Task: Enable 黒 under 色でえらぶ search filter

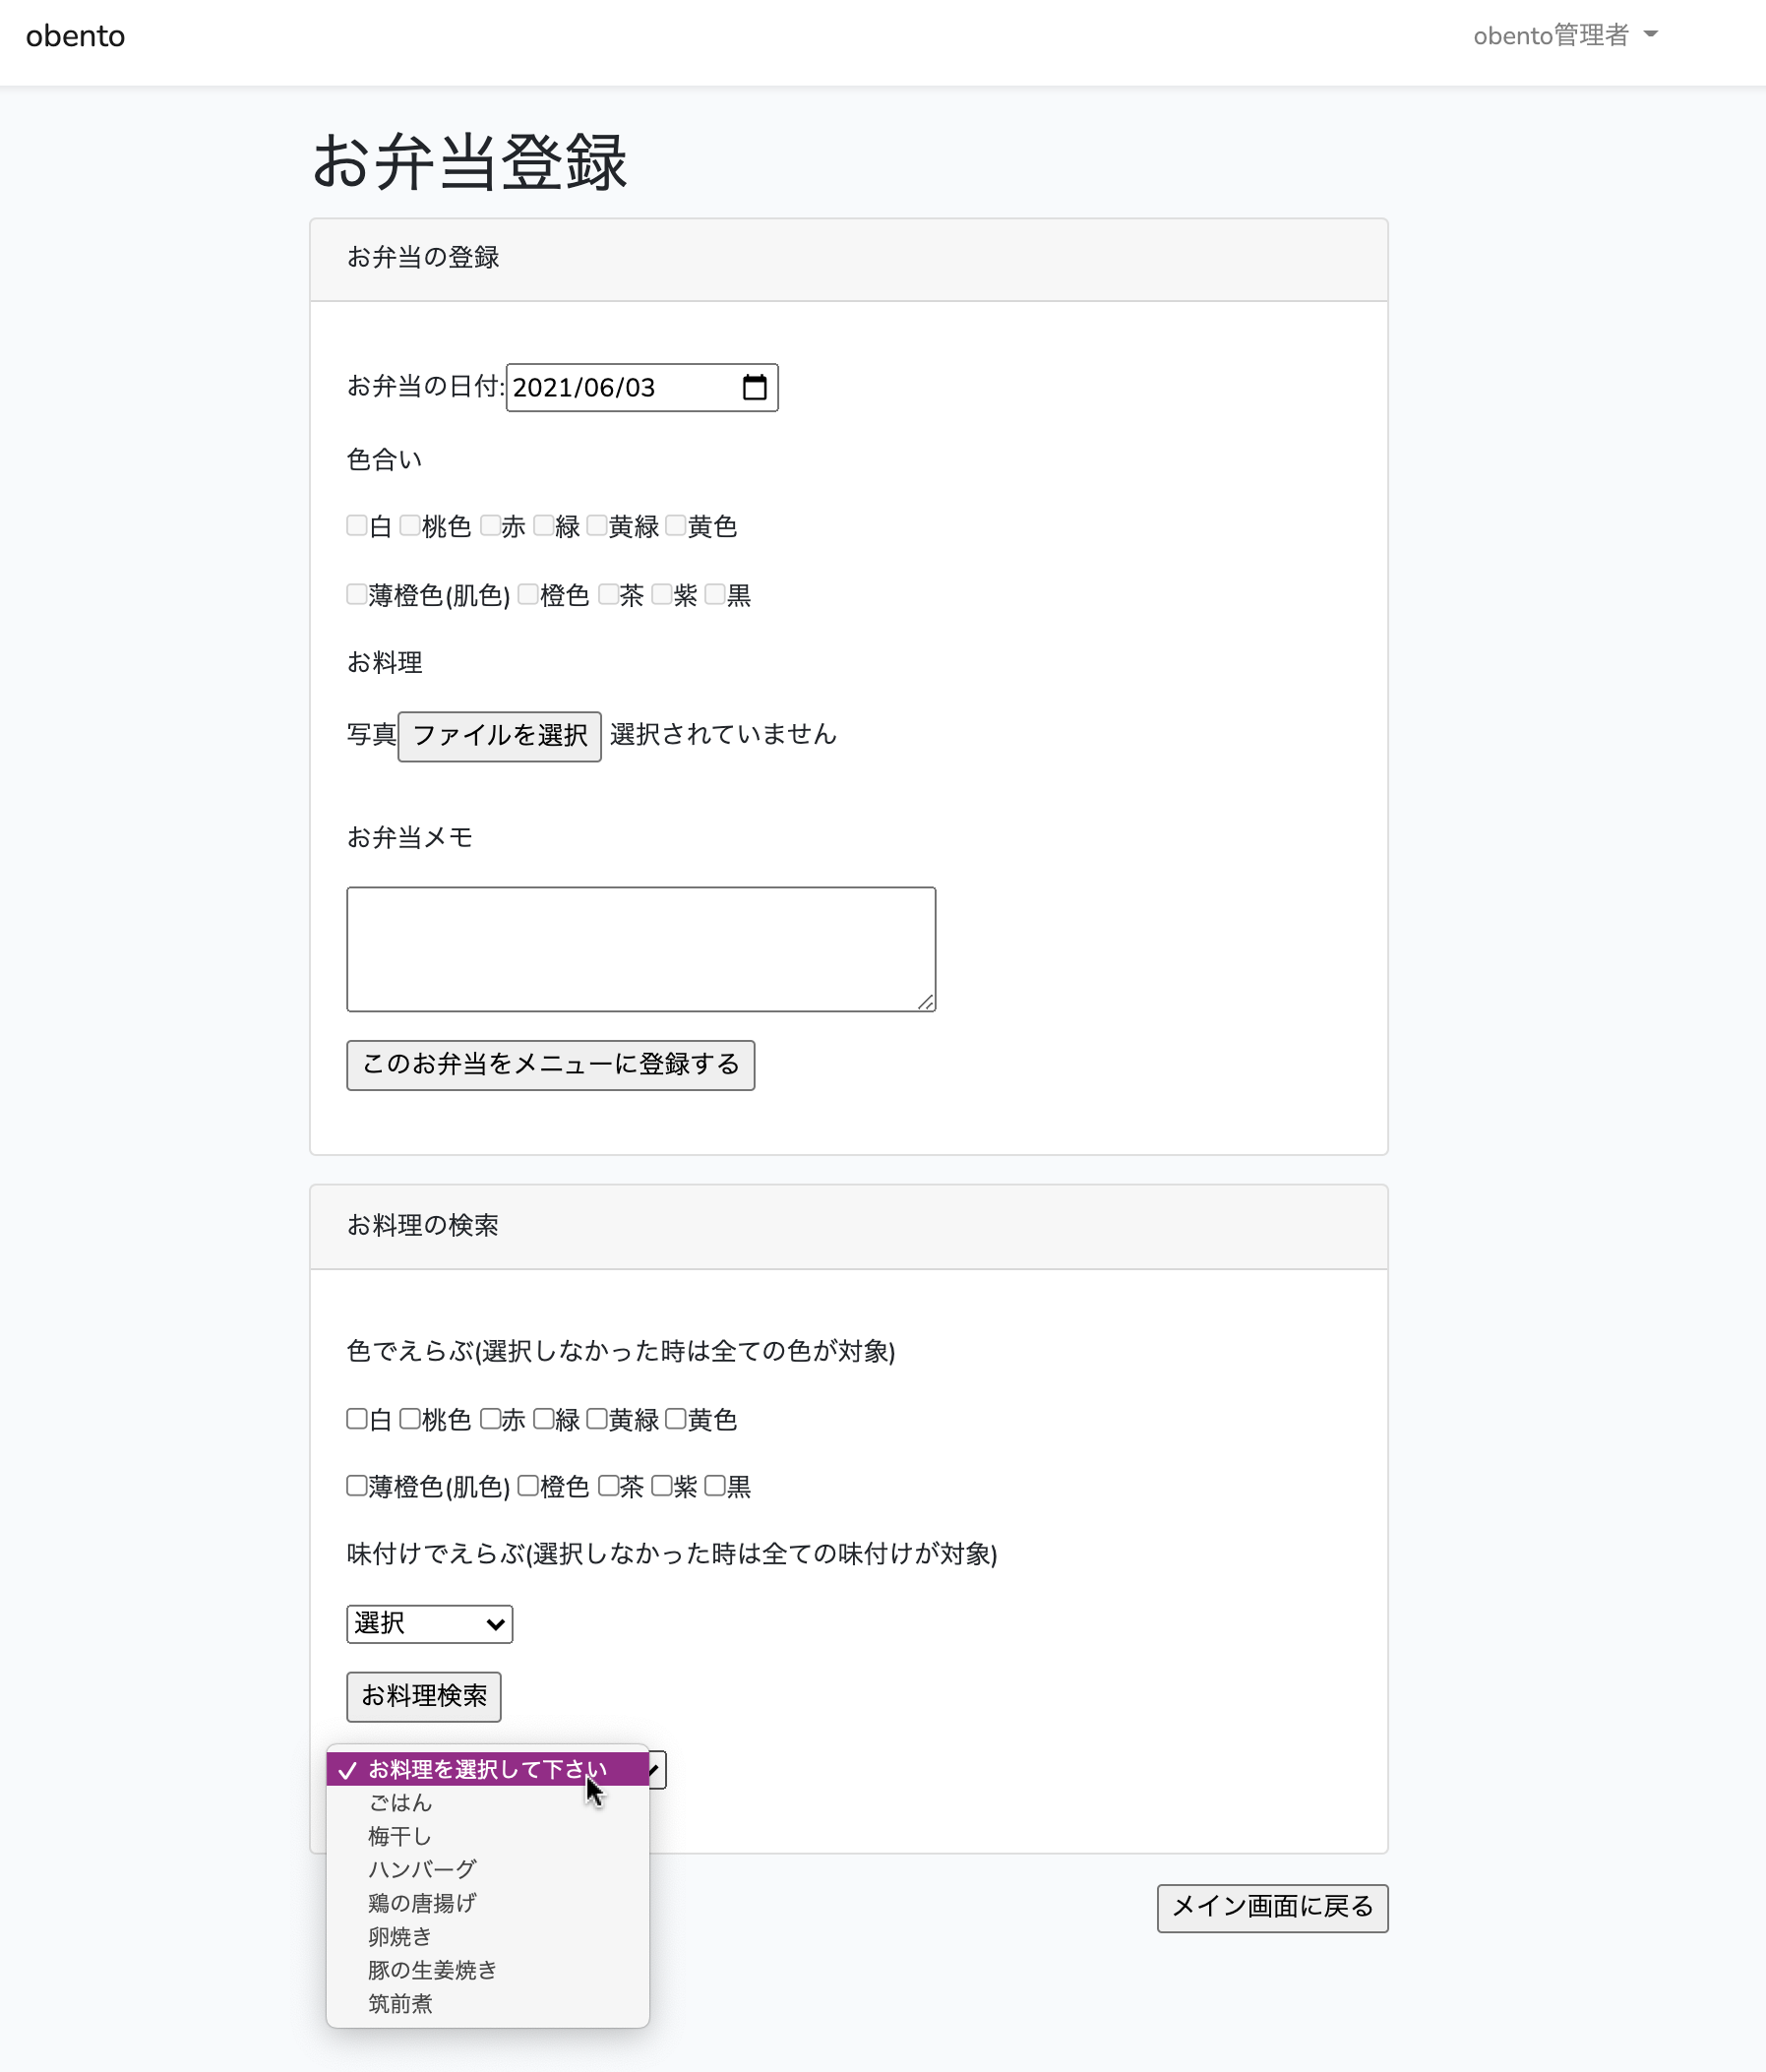Action: pyautogui.click(x=714, y=1485)
